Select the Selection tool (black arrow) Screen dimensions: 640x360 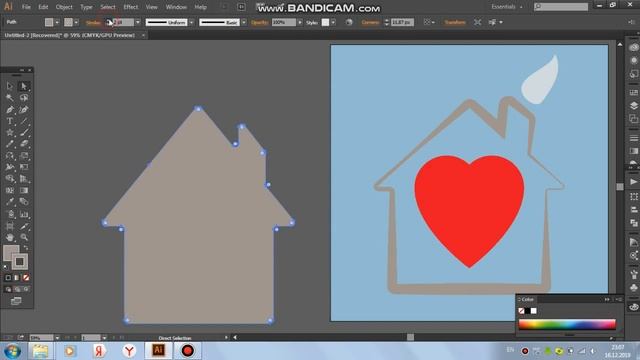pos(10,86)
